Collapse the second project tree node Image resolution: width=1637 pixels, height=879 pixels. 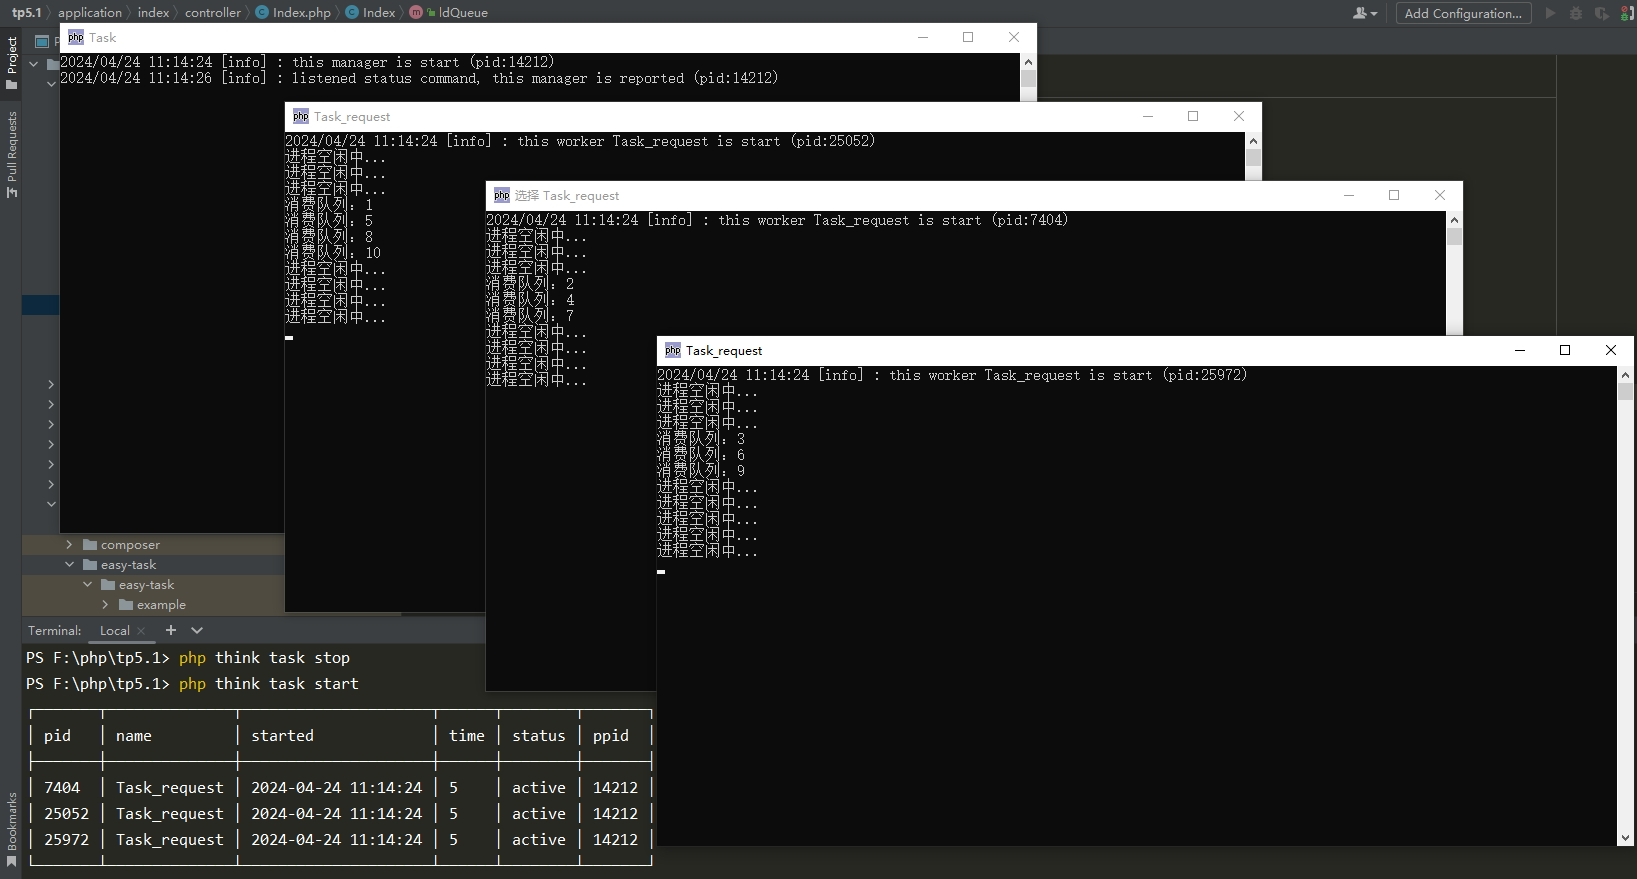coord(51,84)
